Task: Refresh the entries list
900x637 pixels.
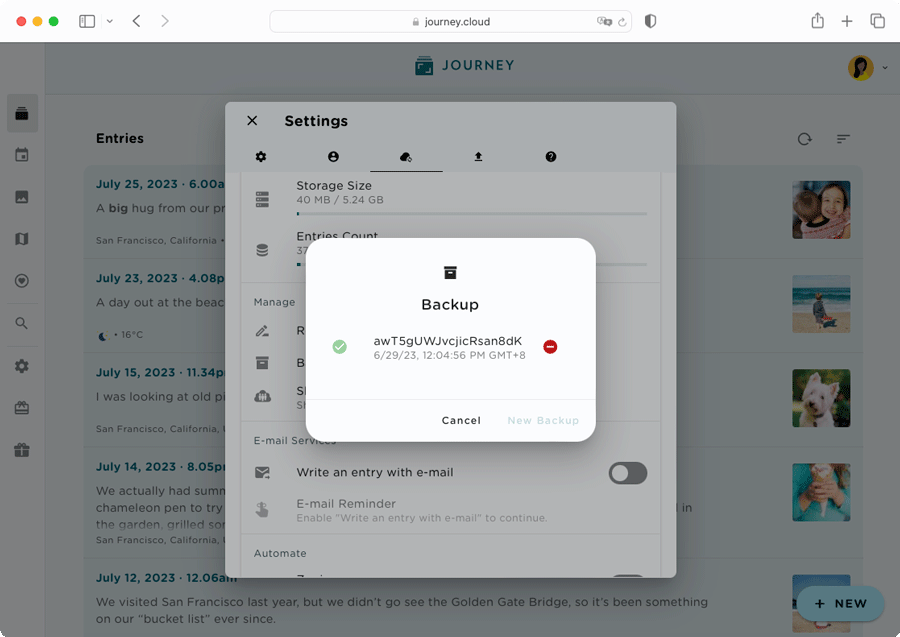Action: click(804, 139)
